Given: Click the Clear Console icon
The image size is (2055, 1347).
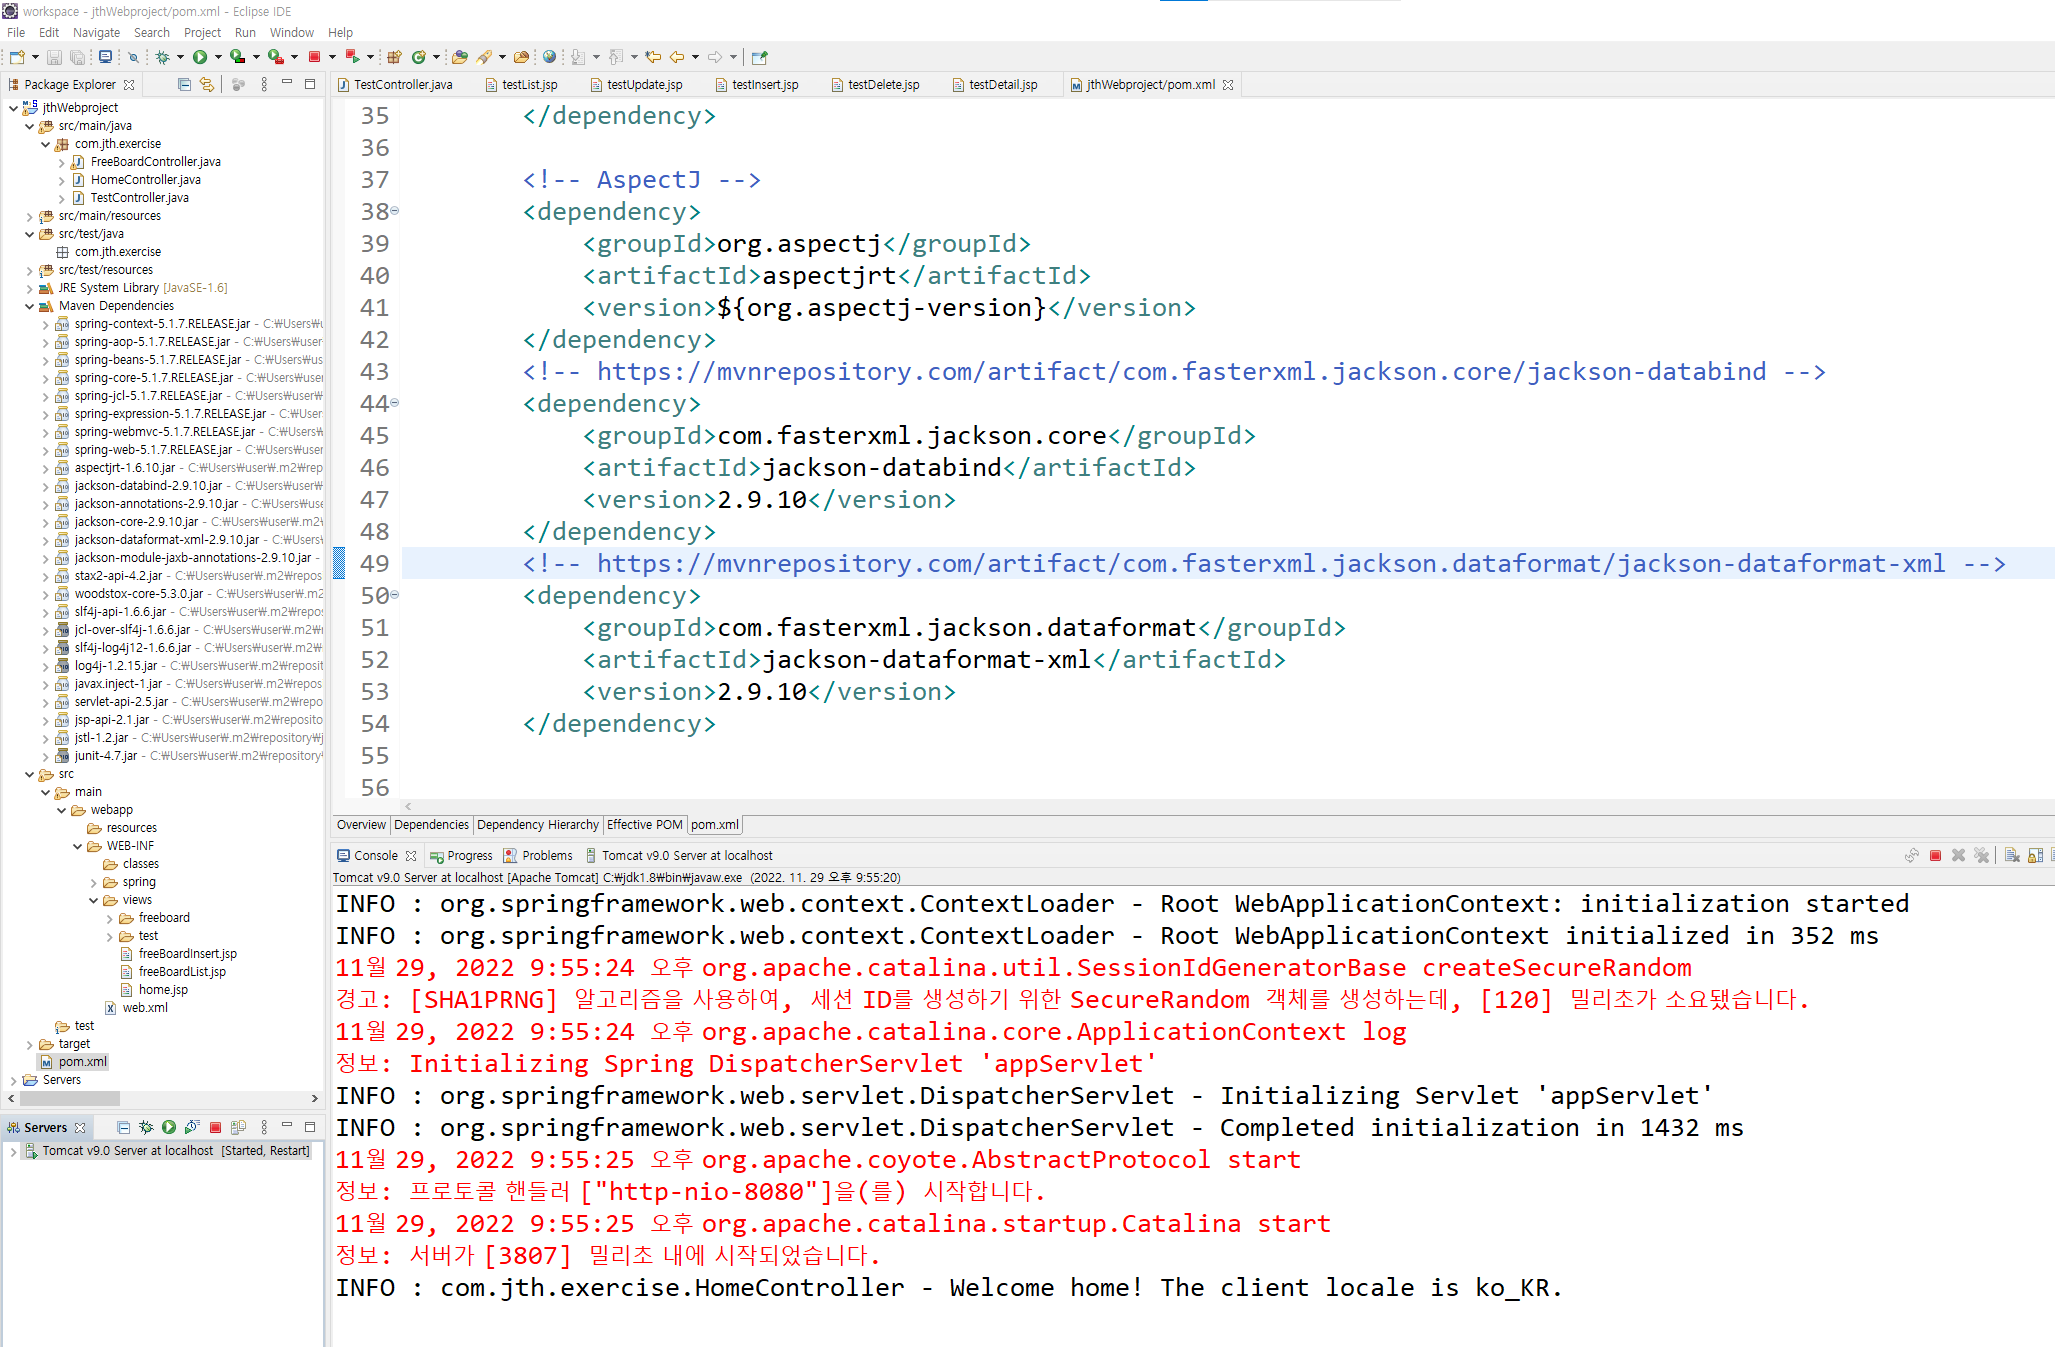Looking at the screenshot, I should [2012, 855].
